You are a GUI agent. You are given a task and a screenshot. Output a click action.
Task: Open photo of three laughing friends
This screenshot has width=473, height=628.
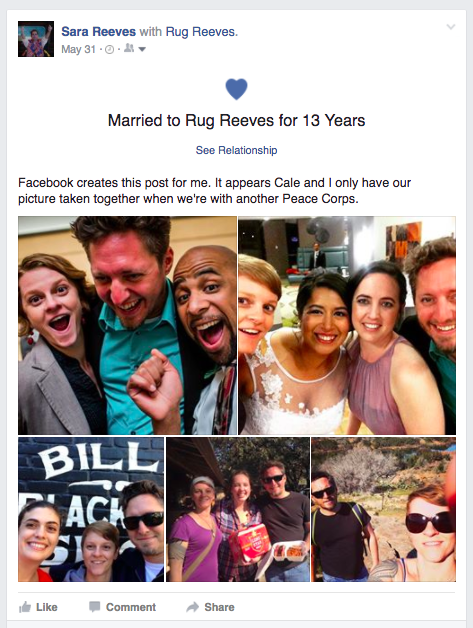pos(127,325)
